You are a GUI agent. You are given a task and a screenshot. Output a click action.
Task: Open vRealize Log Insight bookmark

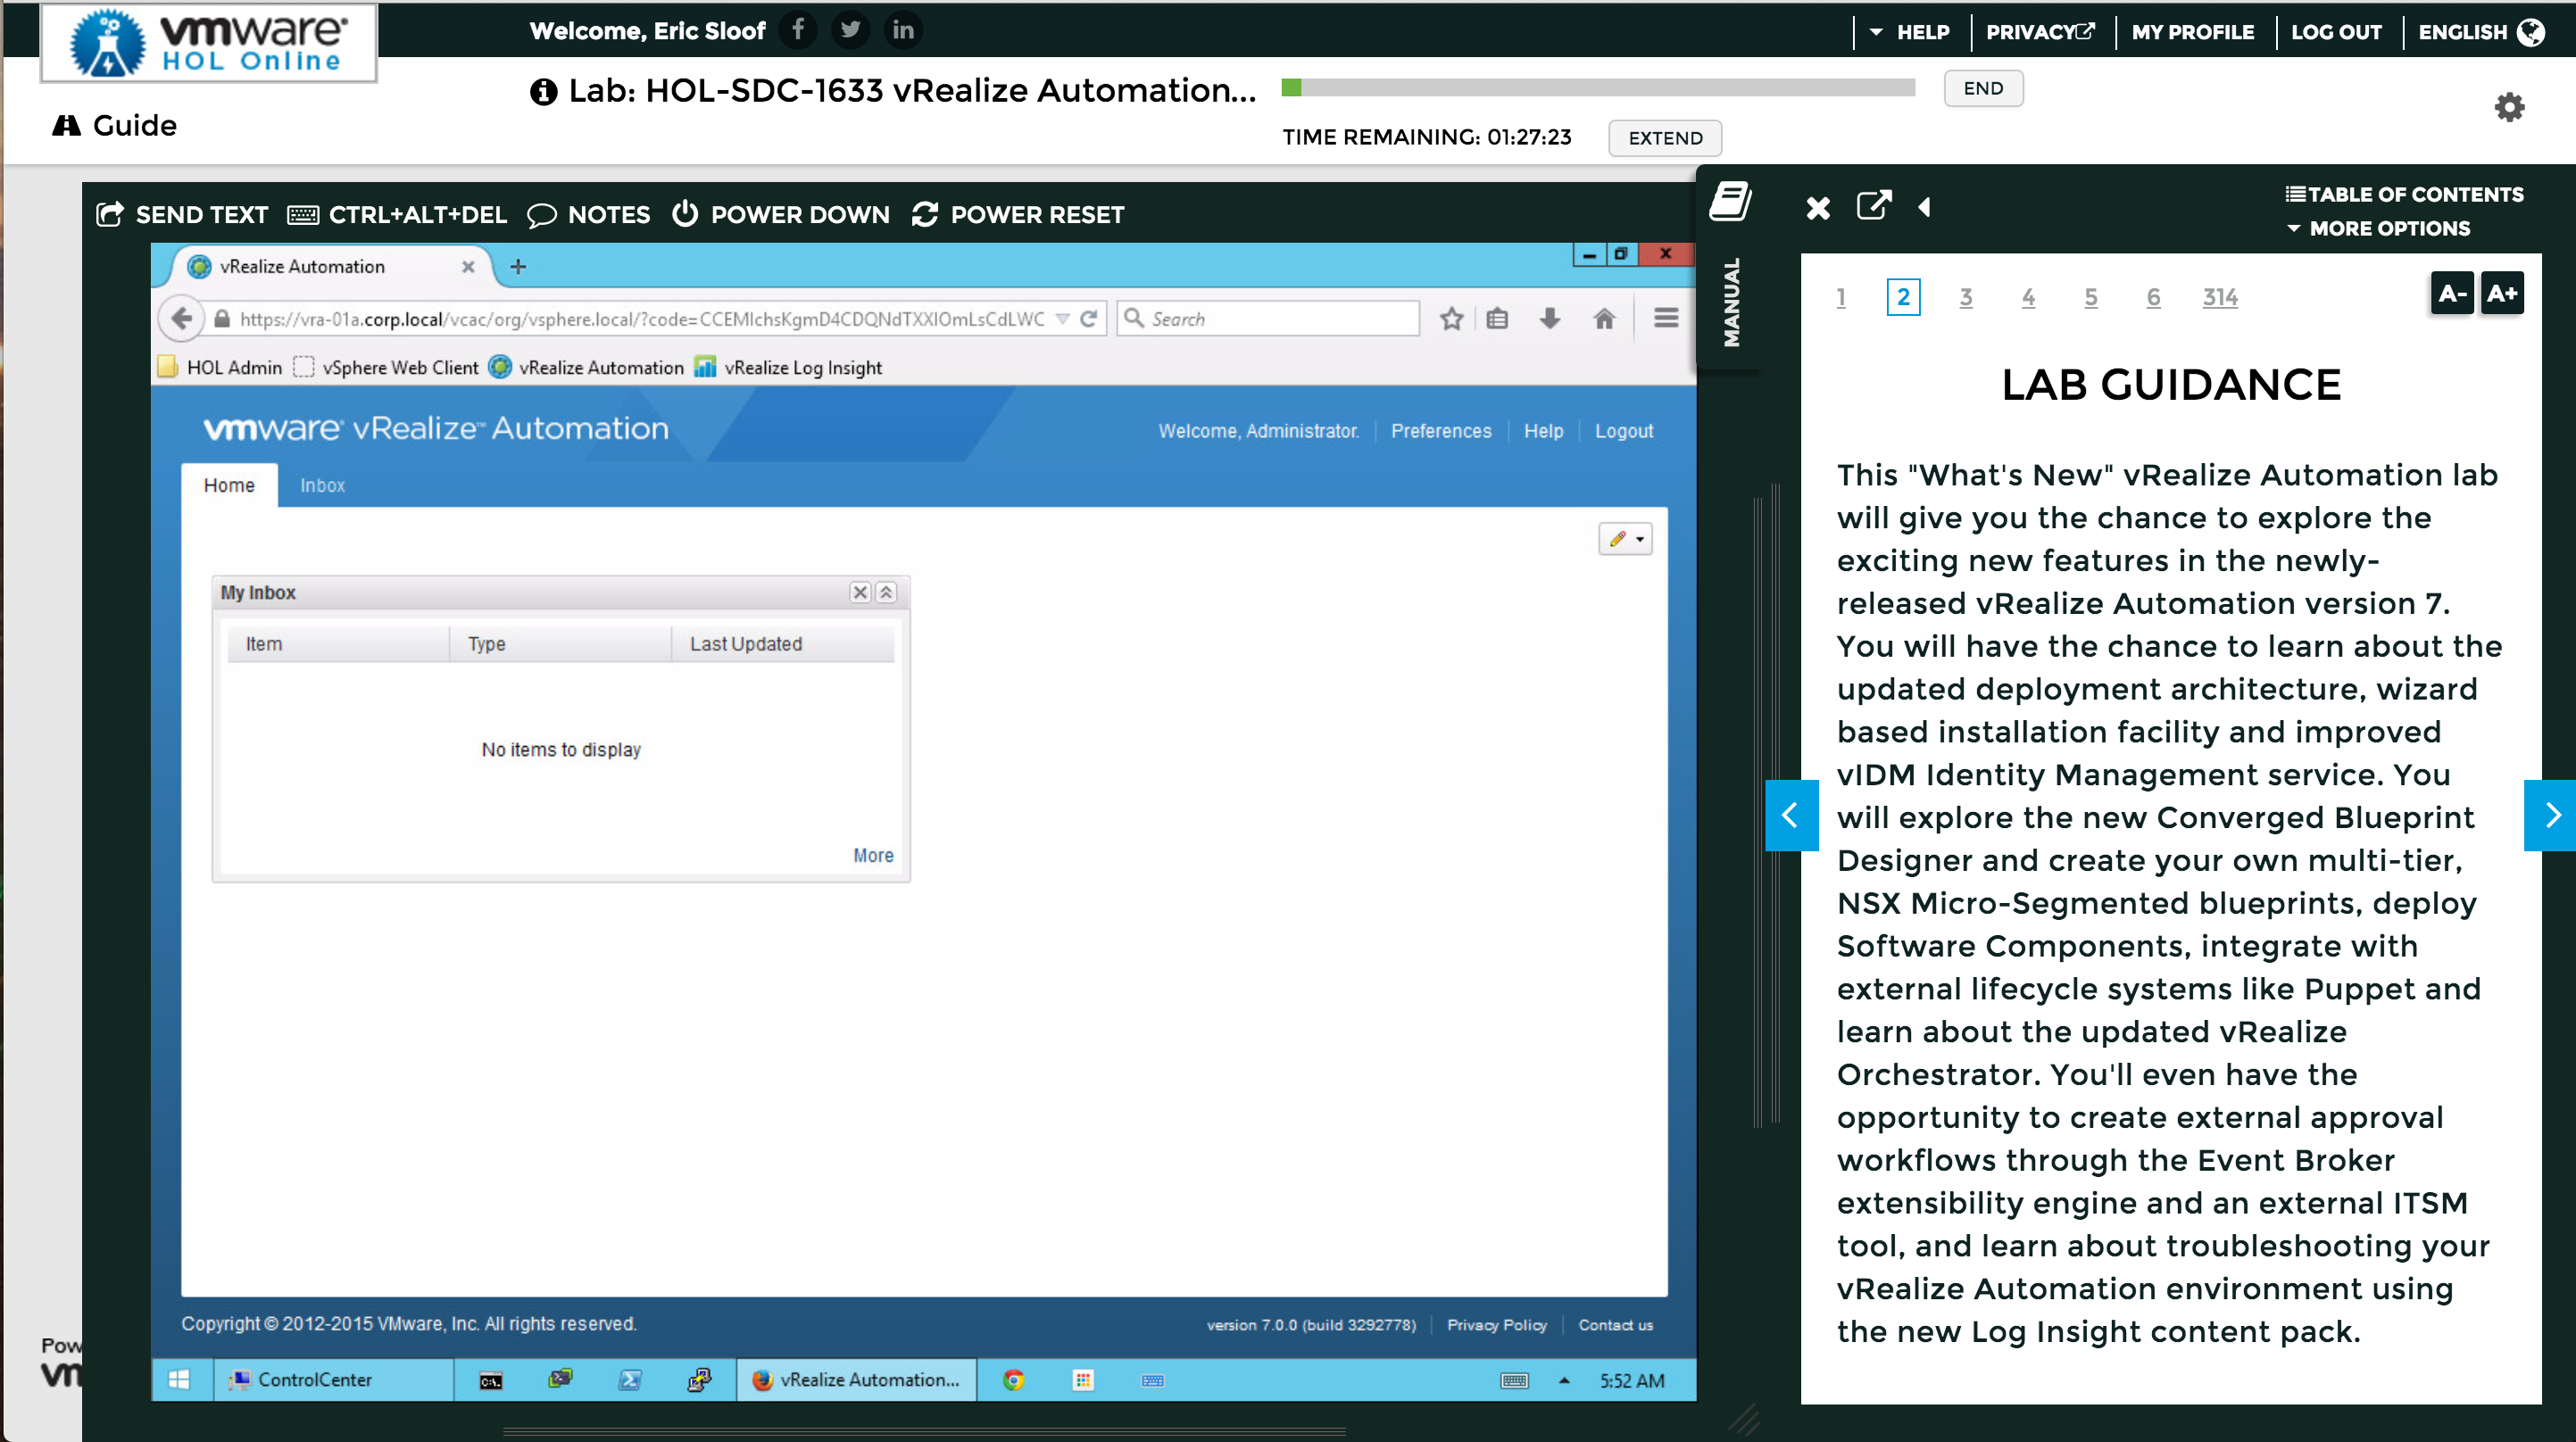click(788, 367)
